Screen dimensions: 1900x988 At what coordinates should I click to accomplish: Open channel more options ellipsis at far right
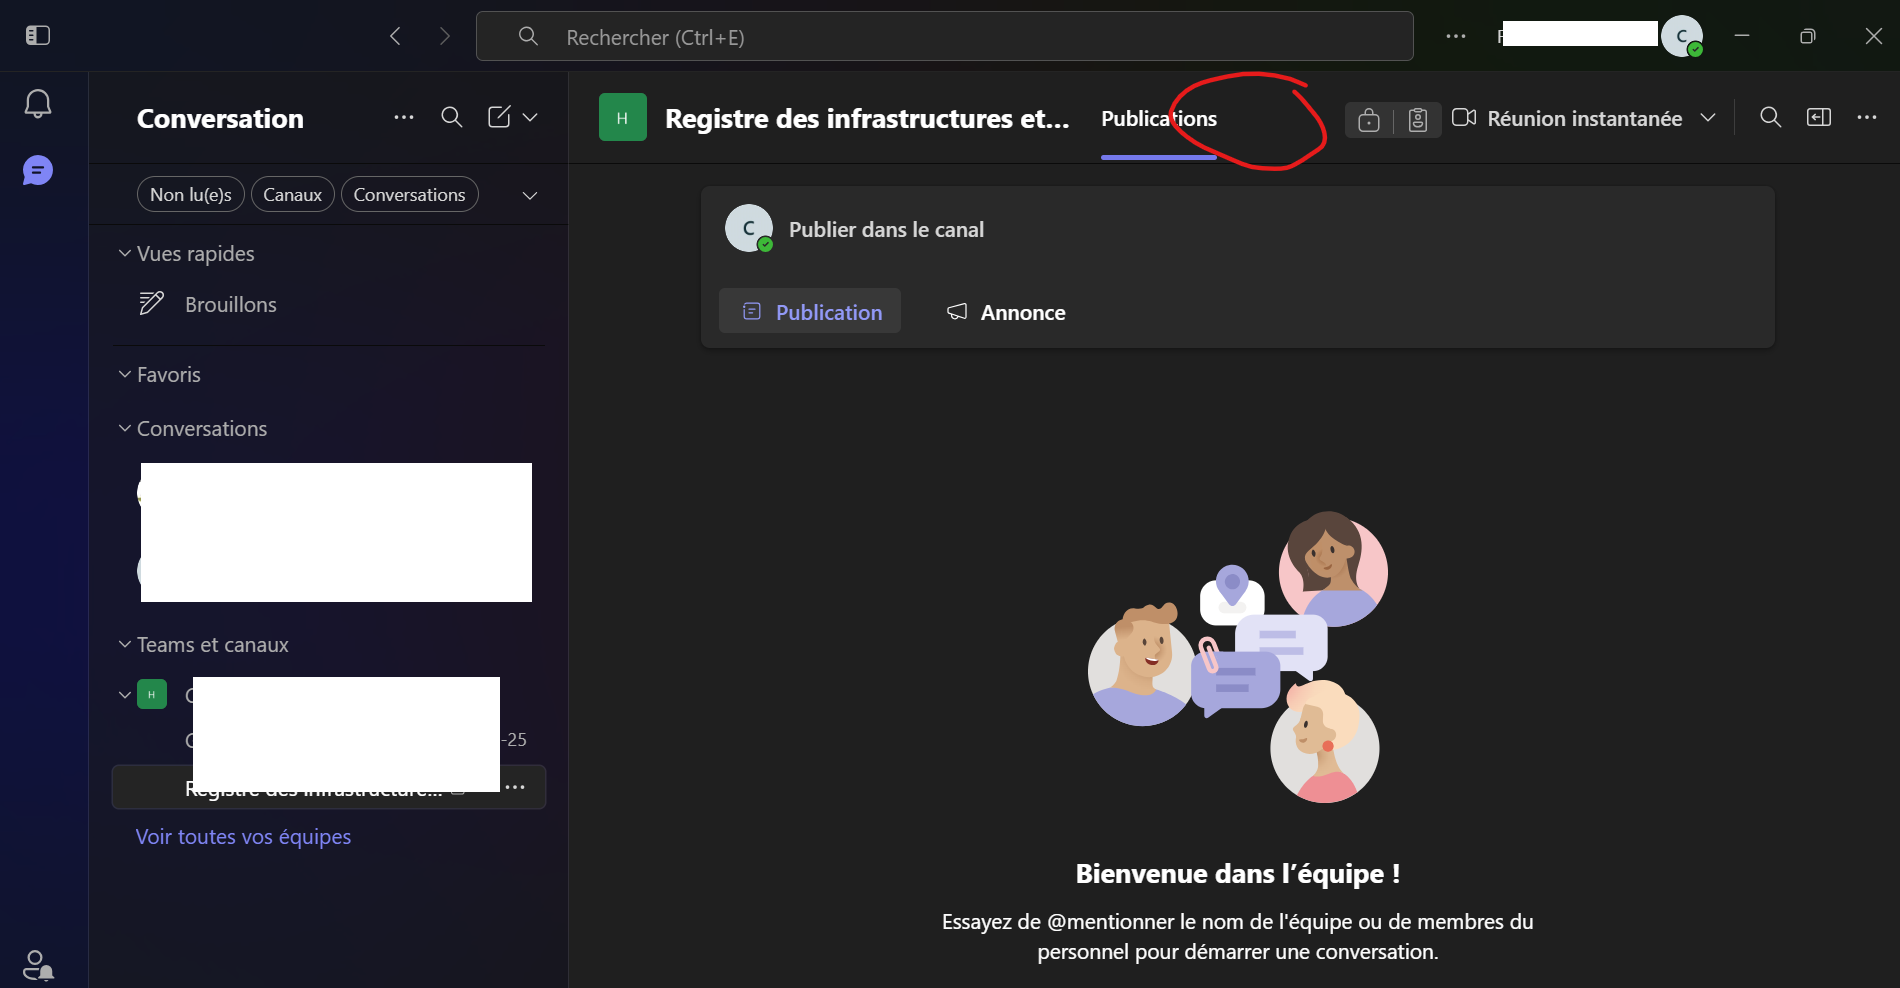coord(1867,118)
